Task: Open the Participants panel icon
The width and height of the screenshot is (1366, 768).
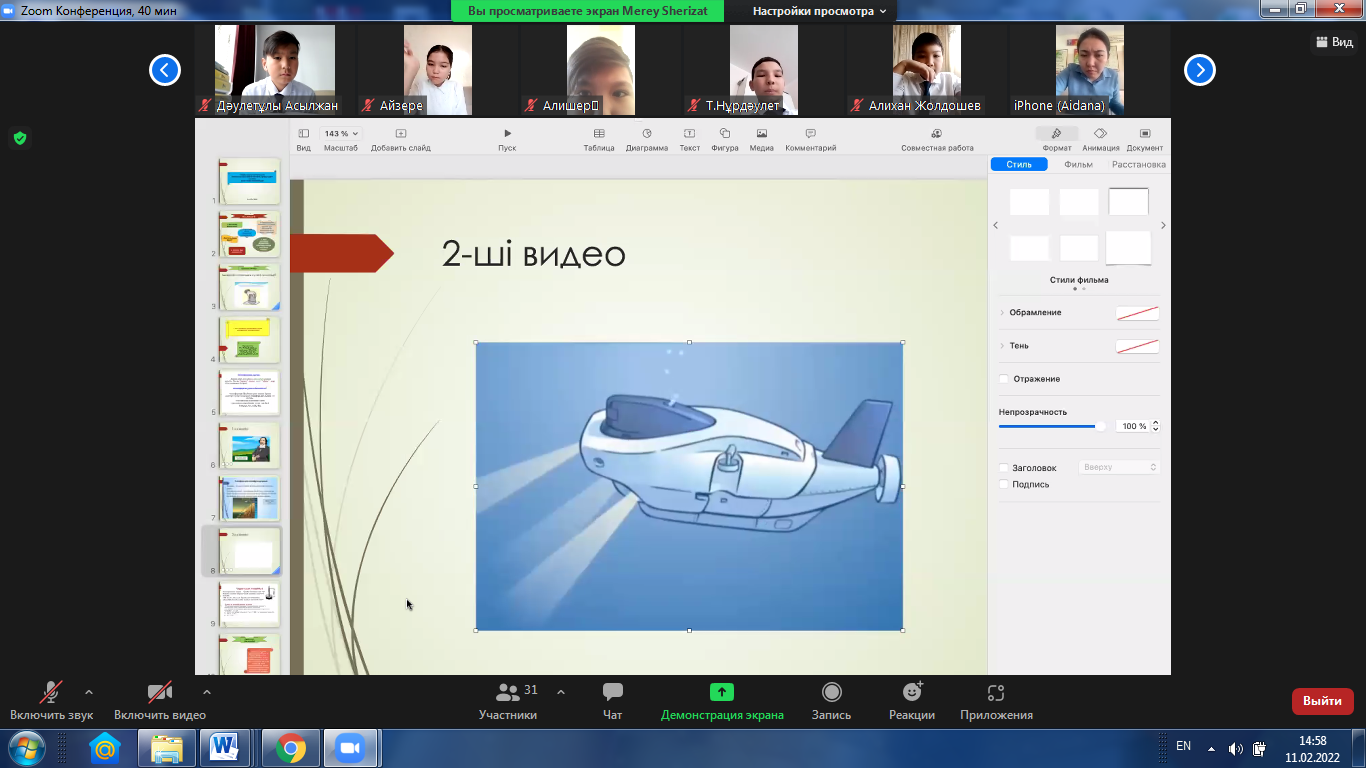Action: pyautogui.click(x=509, y=692)
